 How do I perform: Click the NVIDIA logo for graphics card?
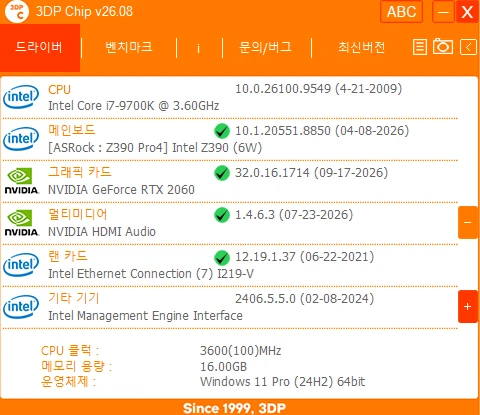21,181
